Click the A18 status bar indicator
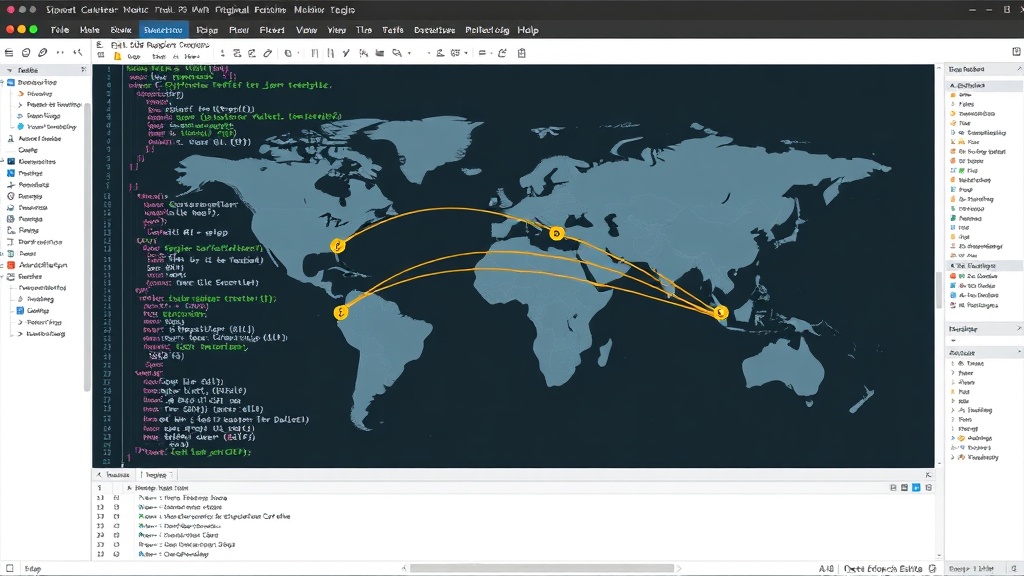Viewport: 1024px width, 576px height. (x=826, y=568)
